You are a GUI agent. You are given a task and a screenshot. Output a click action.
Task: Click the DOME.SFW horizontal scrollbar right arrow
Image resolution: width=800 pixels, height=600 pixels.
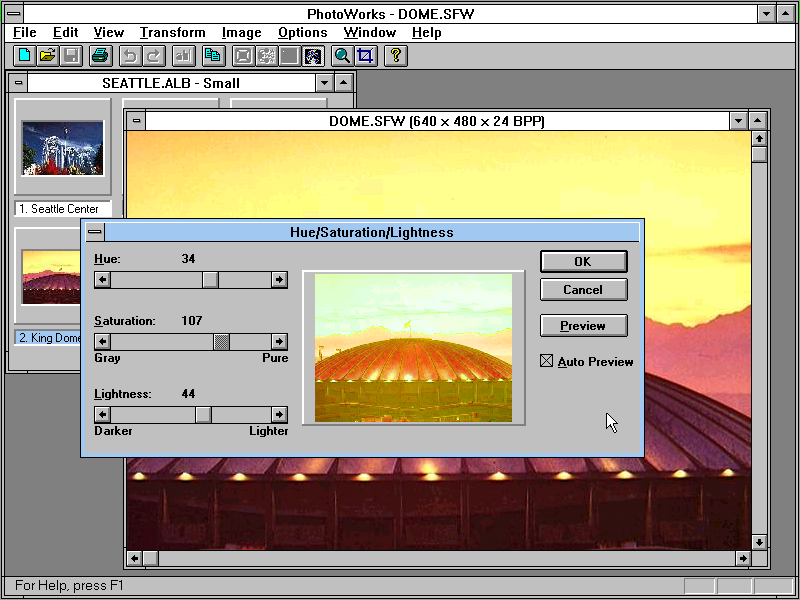742,558
